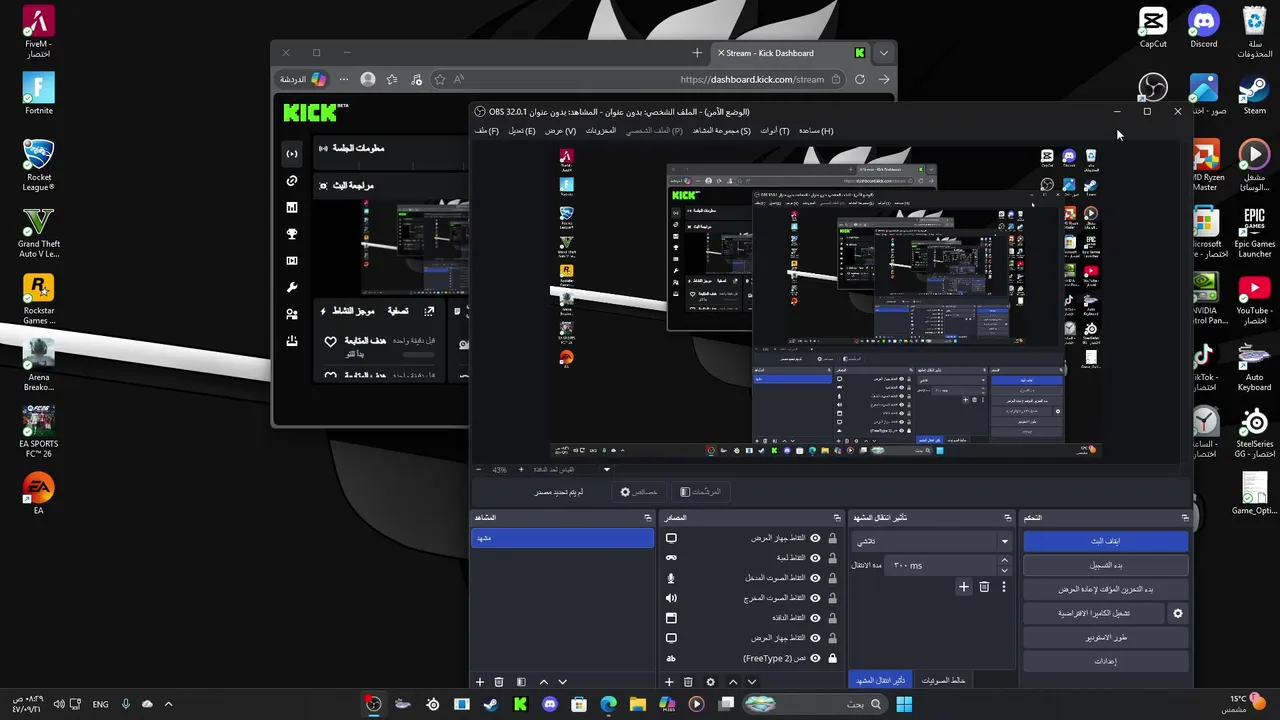This screenshot has height=720, width=1280.
Task: Remove transition using trash icon in transitions panel
Action: [x=984, y=587]
